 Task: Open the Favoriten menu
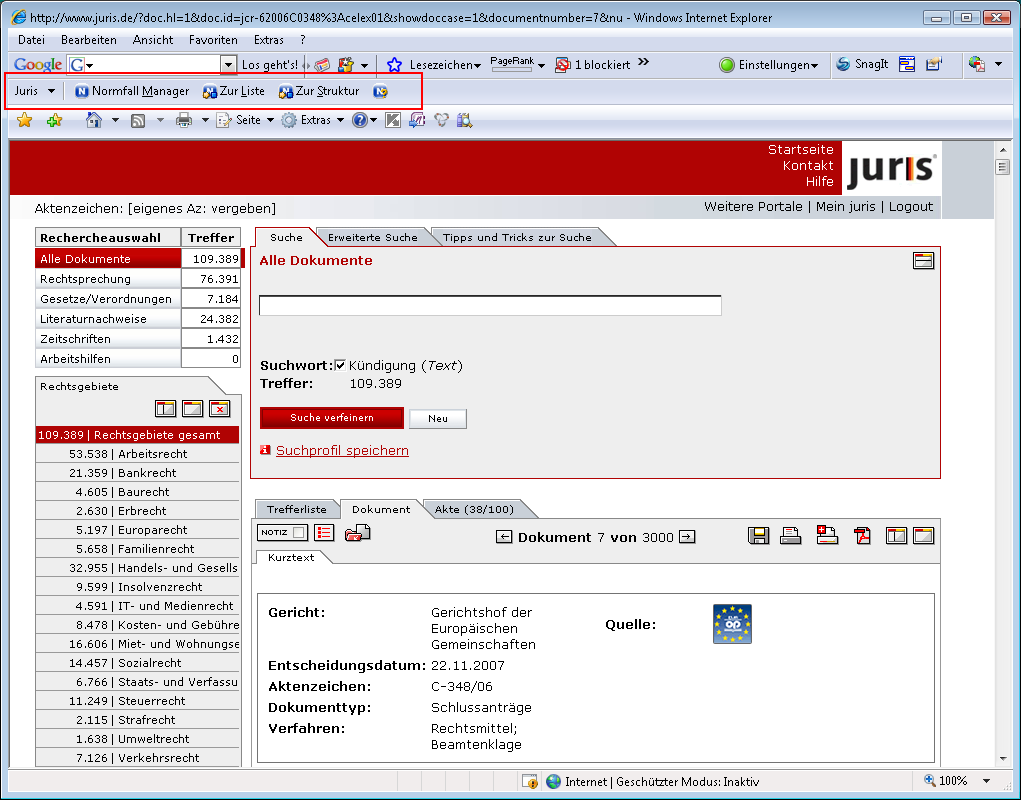coord(213,40)
